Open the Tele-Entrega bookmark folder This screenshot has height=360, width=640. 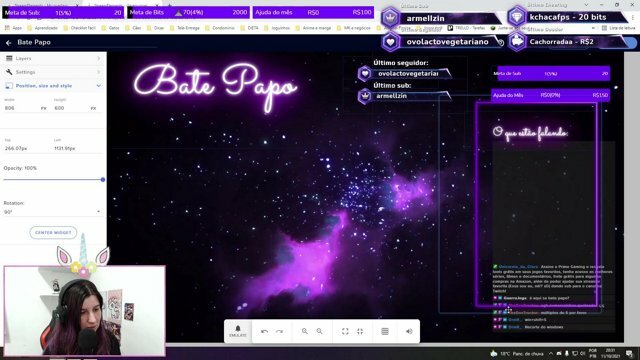[x=184, y=28]
